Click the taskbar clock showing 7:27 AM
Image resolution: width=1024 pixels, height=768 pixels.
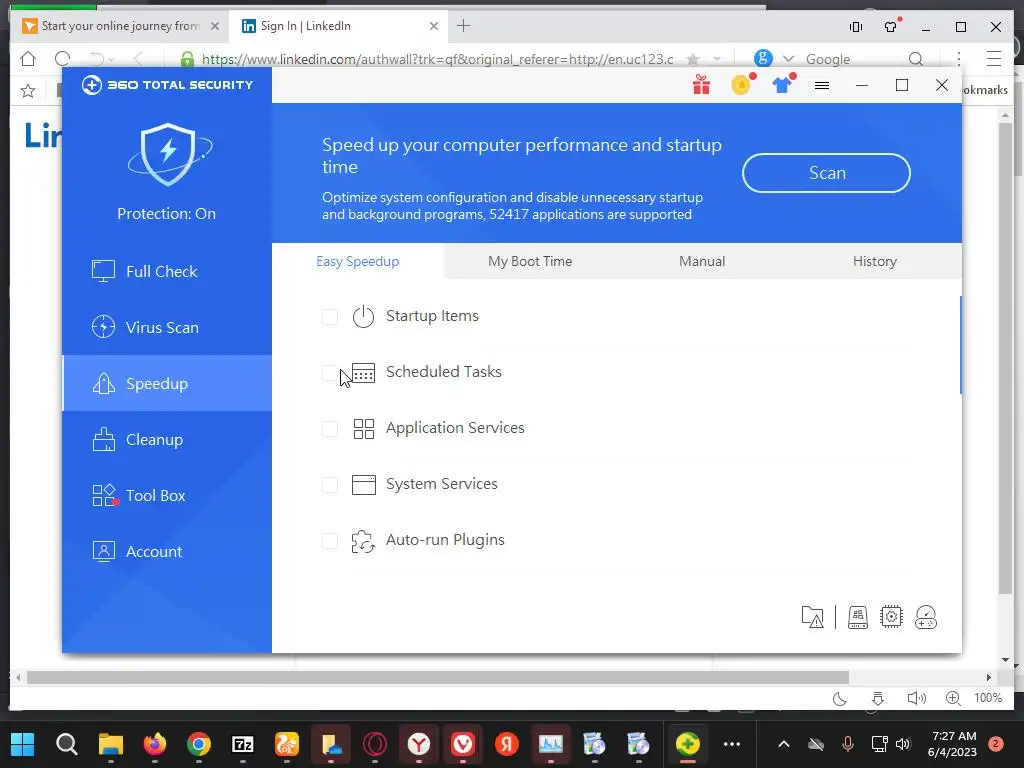pyautogui.click(x=952, y=744)
